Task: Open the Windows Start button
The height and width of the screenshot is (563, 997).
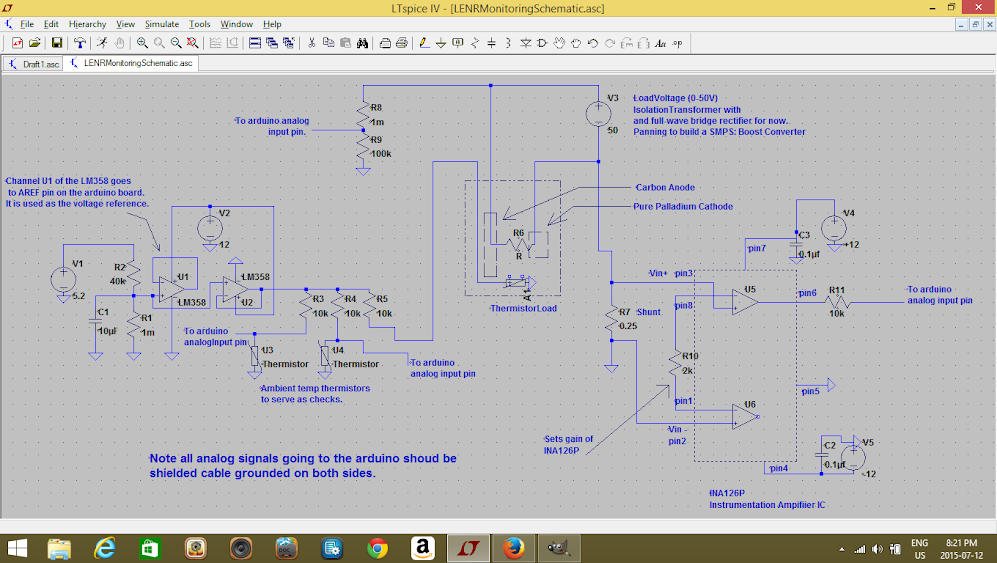Action: tap(17, 548)
